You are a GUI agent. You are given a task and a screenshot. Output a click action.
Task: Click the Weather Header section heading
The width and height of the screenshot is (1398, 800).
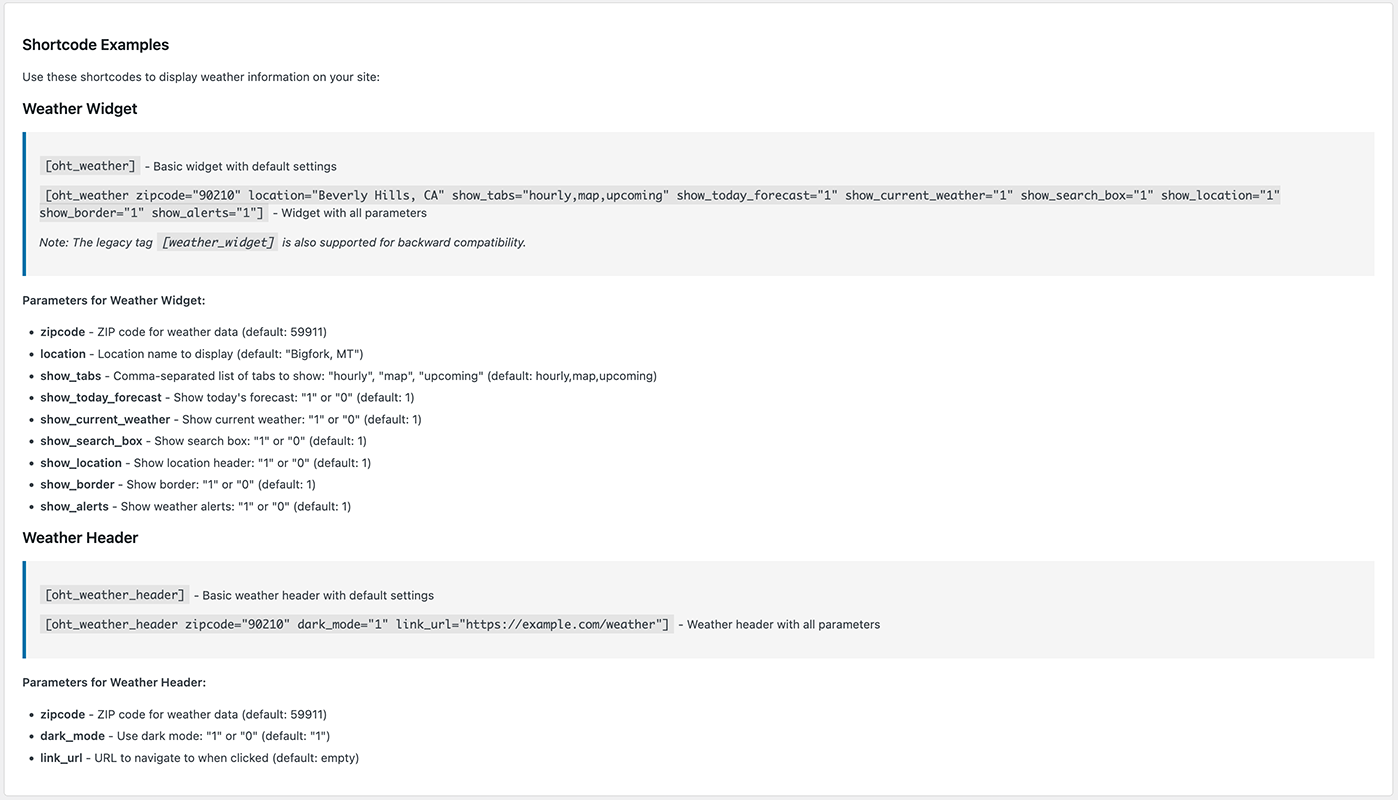coord(80,538)
